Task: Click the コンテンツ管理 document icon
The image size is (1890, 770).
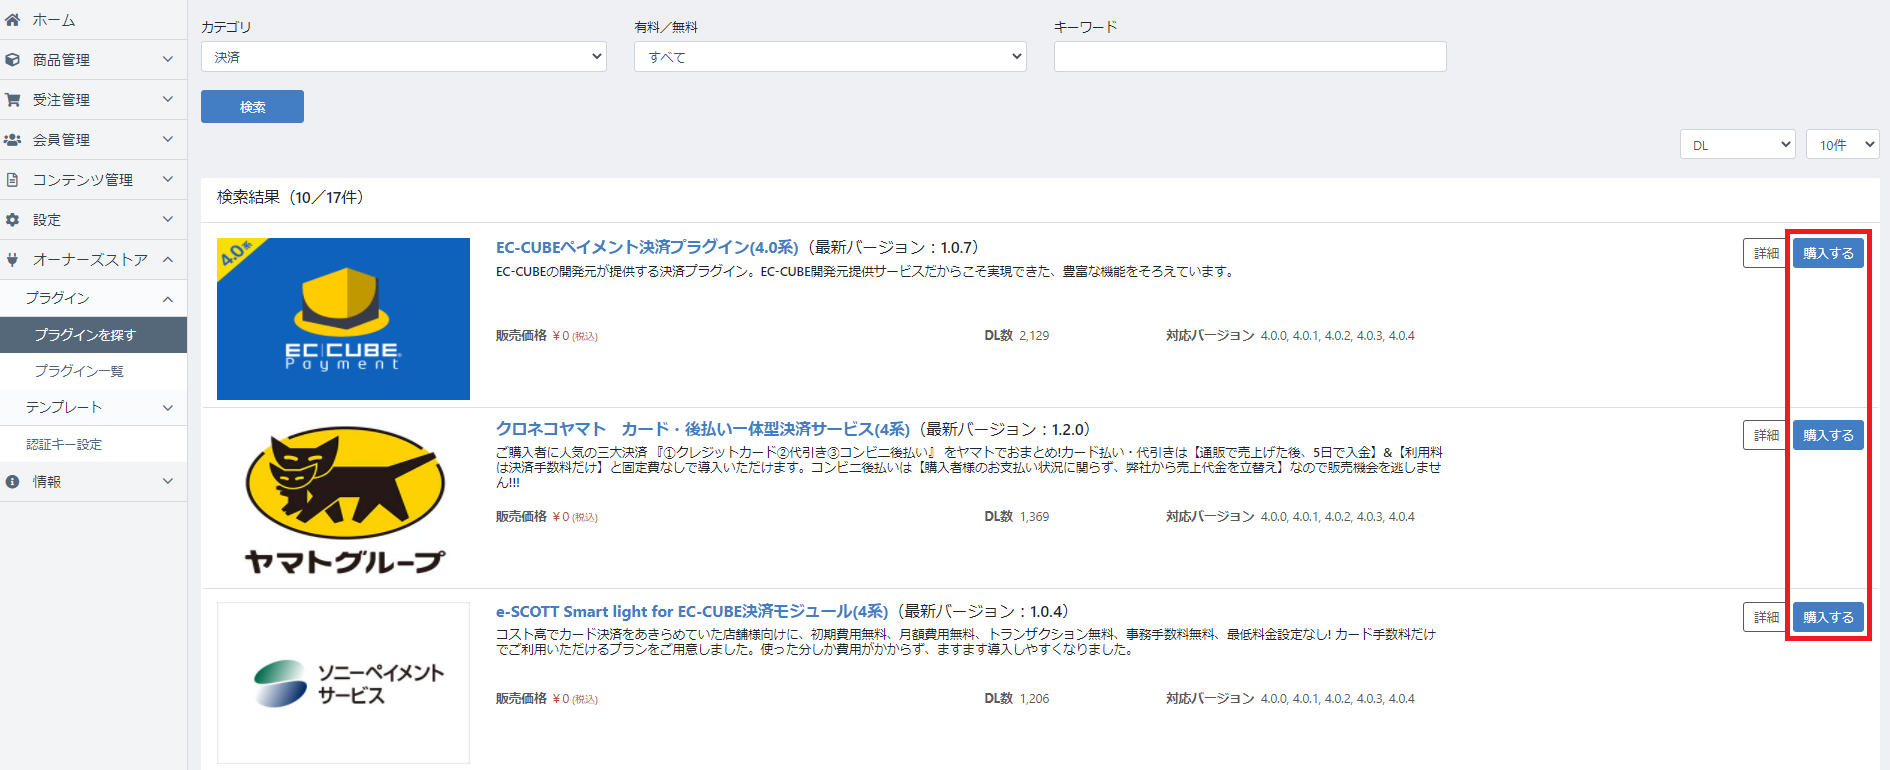Action: 13,180
